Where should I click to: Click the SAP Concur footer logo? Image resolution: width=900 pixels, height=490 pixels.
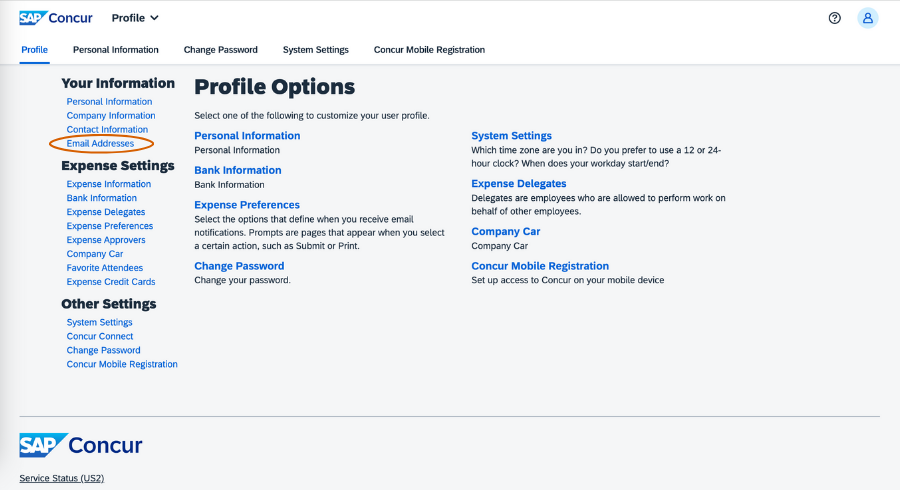(x=81, y=445)
